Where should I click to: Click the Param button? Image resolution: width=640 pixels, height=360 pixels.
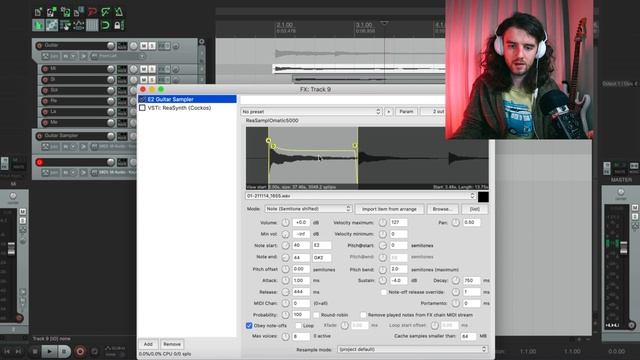tap(406, 111)
